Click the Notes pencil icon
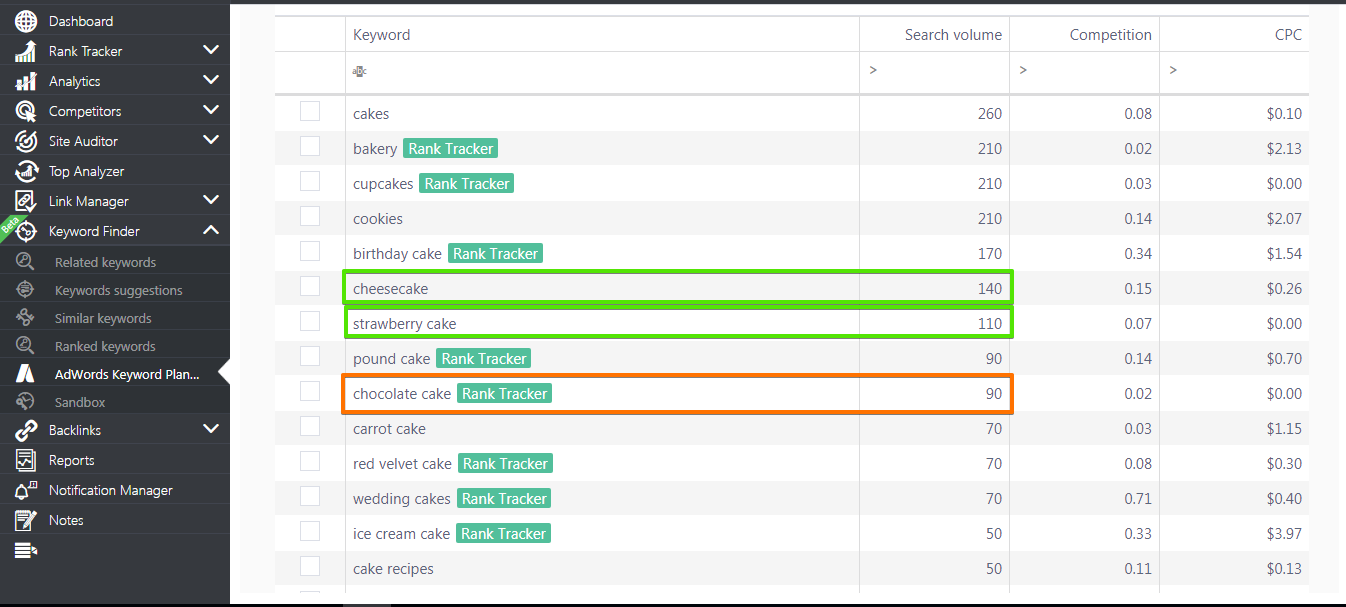Image resolution: width=1346 pixels, height=607 pixels. click(x=26, y=520)
